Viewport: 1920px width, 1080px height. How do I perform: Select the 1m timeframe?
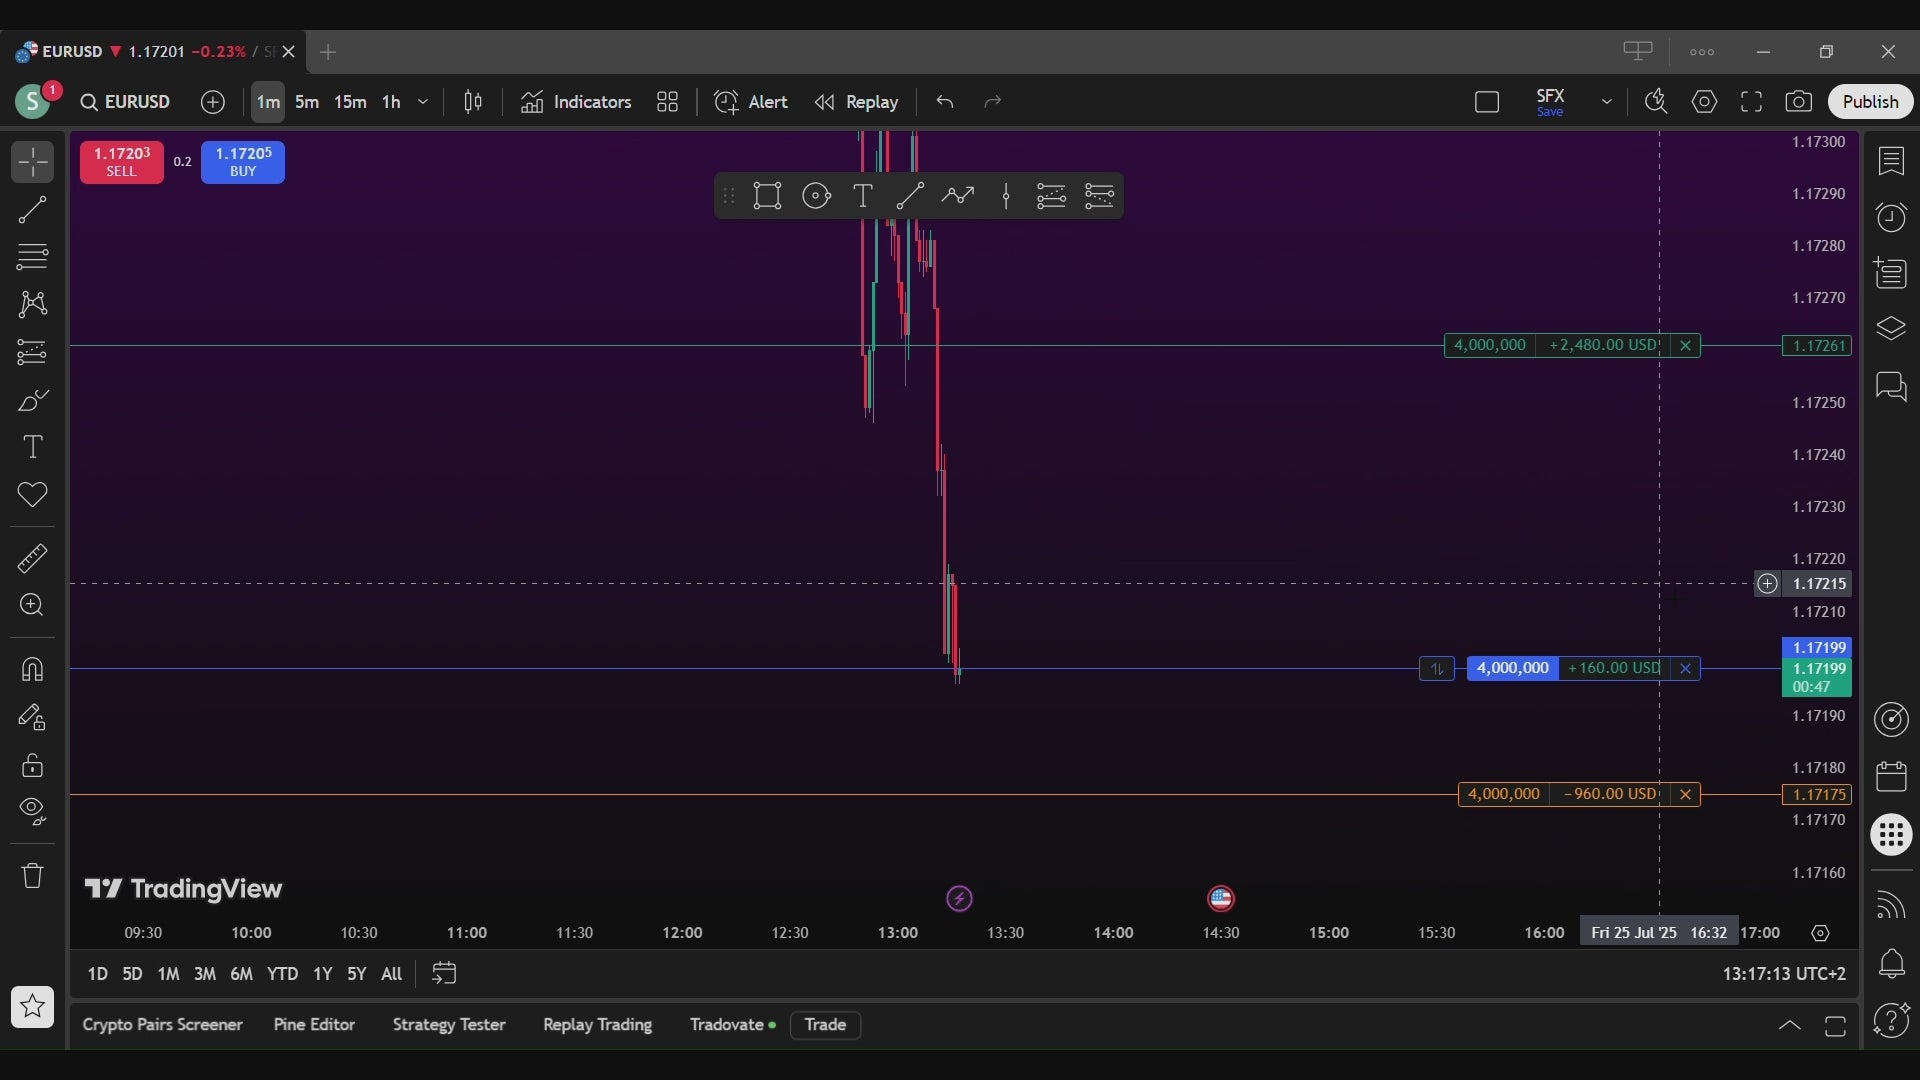point(268,102)
